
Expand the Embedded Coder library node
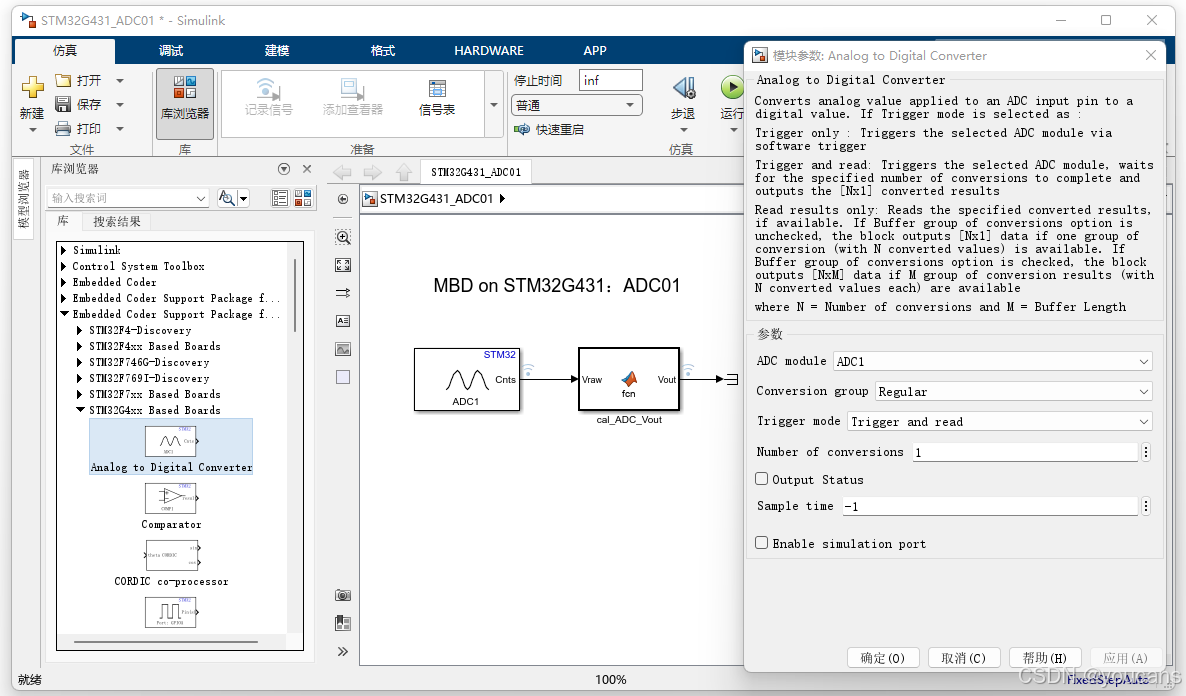(64, 282)
